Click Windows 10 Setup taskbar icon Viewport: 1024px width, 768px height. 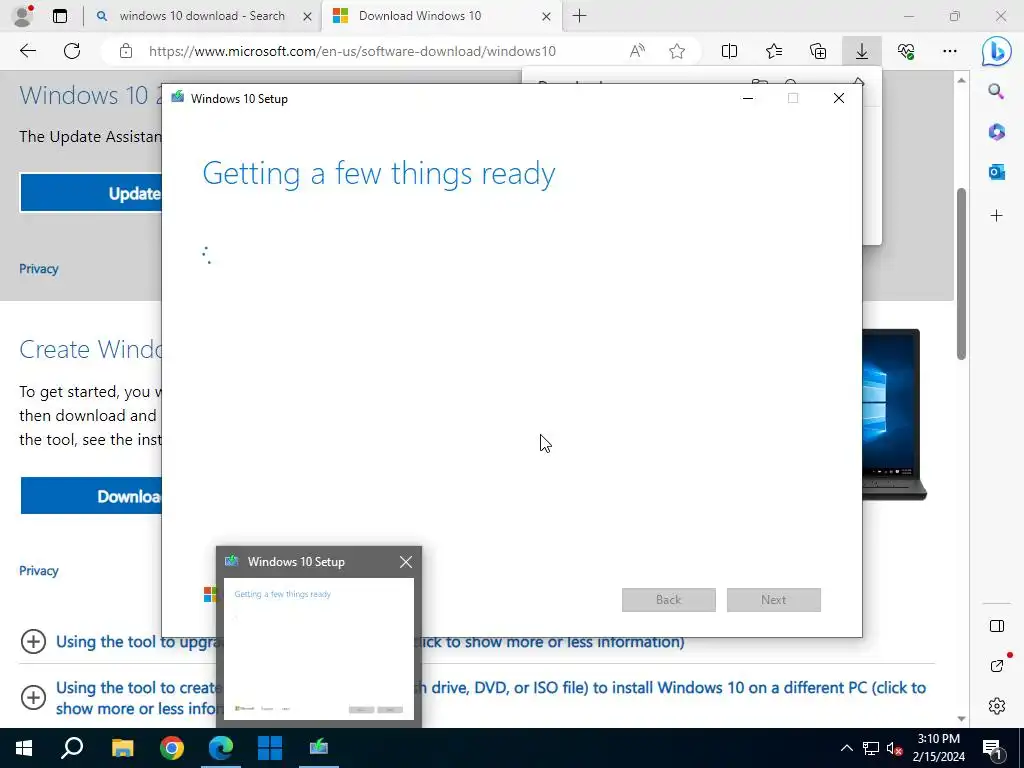(x=319, y=748)
